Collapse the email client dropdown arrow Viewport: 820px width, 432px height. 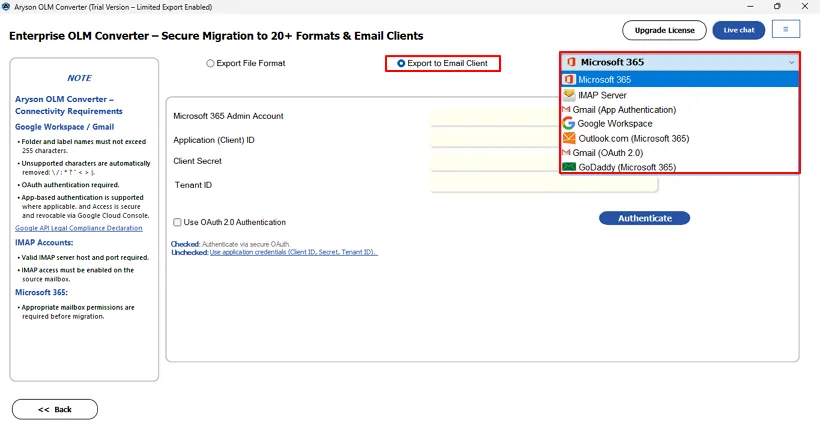(x=790, y=63)
